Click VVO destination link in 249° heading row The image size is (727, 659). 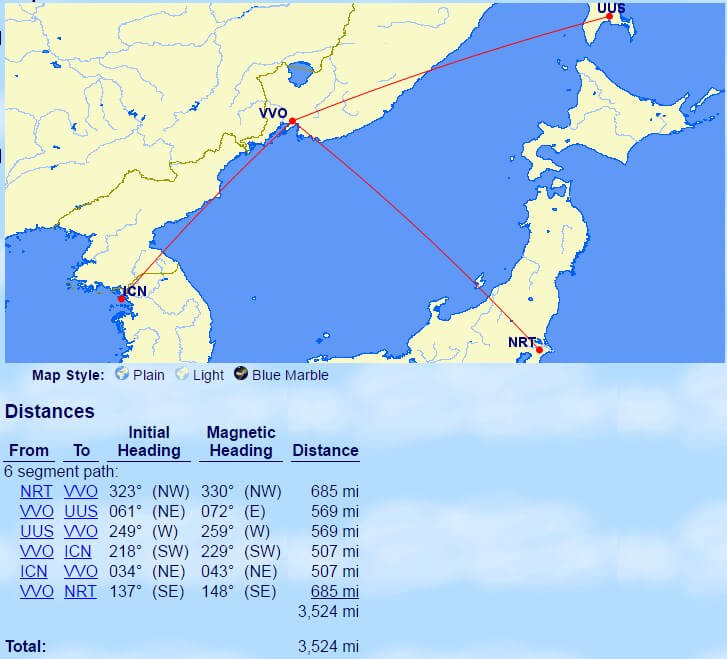(x=80, y=531)
